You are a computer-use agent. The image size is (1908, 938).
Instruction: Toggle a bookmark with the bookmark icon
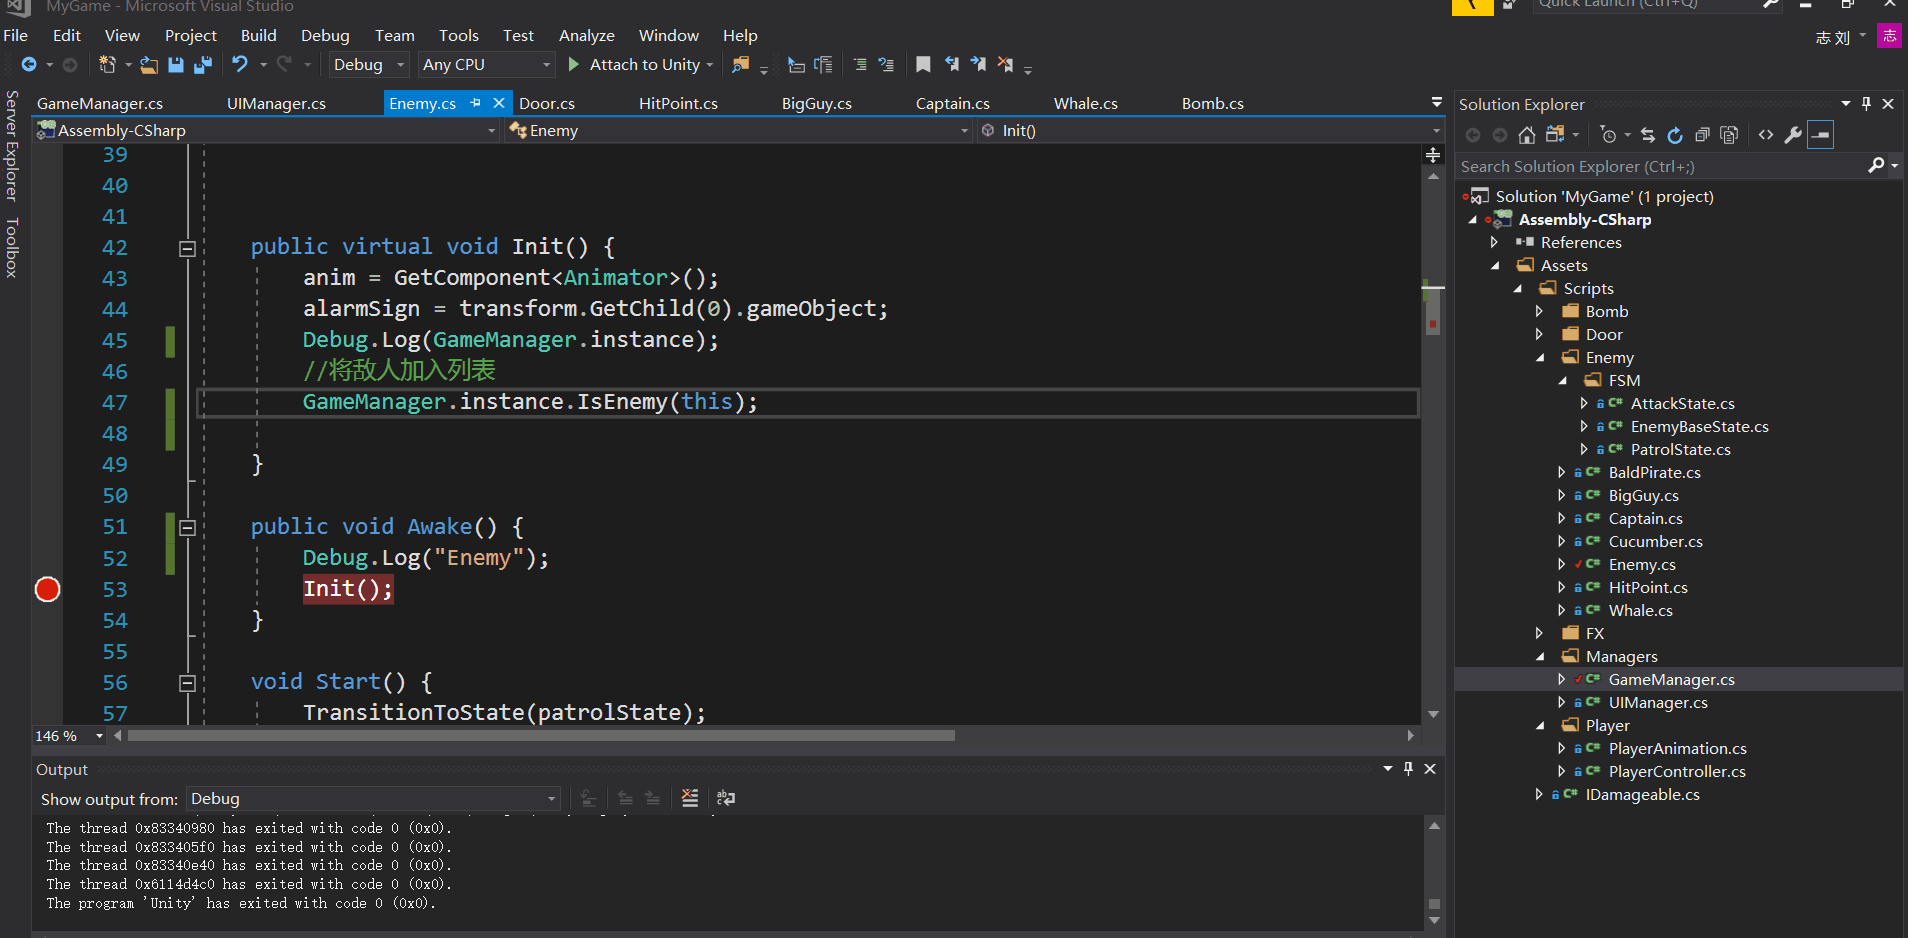click(x=923, y=65)
